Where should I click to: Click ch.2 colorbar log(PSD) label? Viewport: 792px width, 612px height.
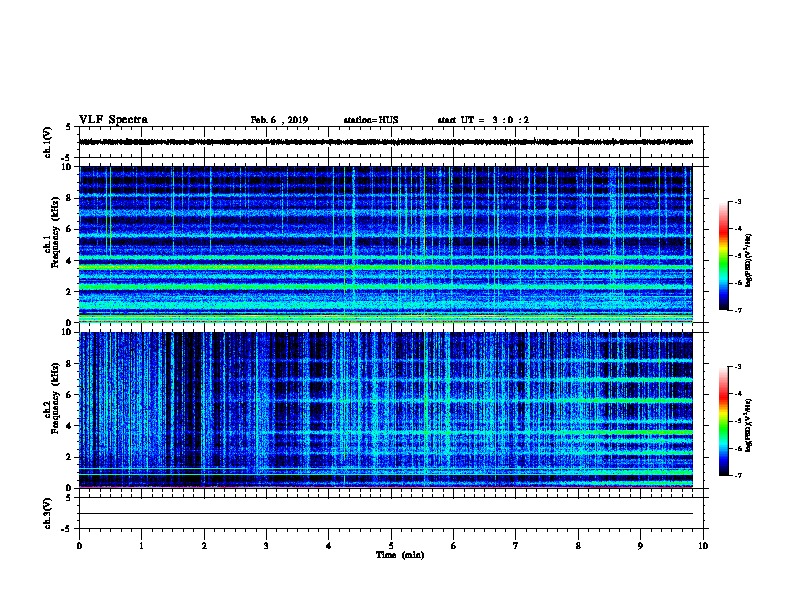pyautogui.click(x=749, y=425)
